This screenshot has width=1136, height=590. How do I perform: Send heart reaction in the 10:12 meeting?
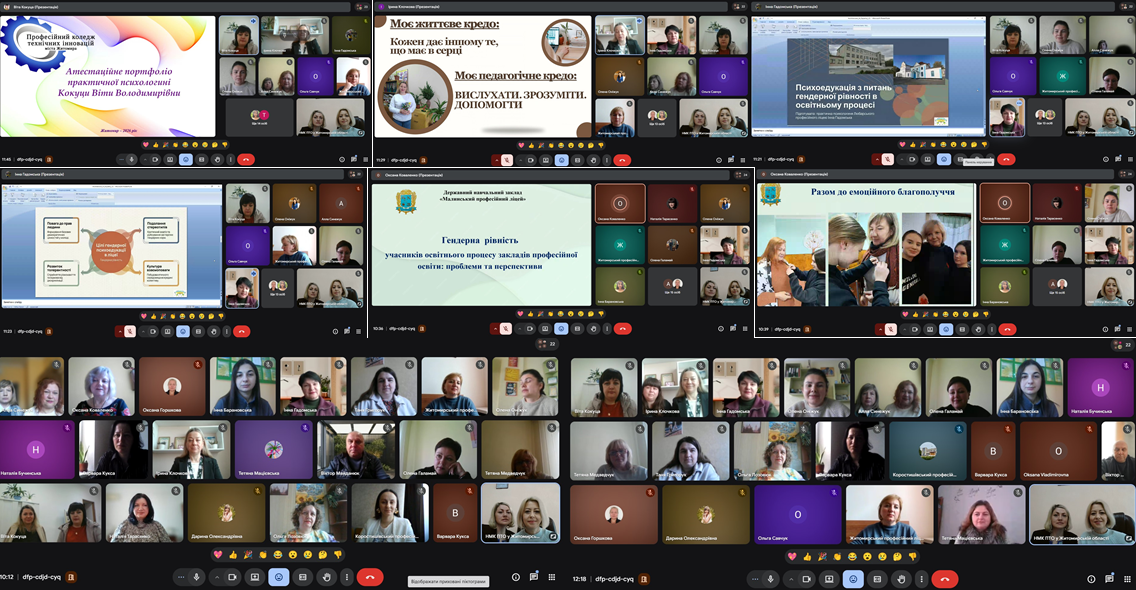(x=217, y=555)
